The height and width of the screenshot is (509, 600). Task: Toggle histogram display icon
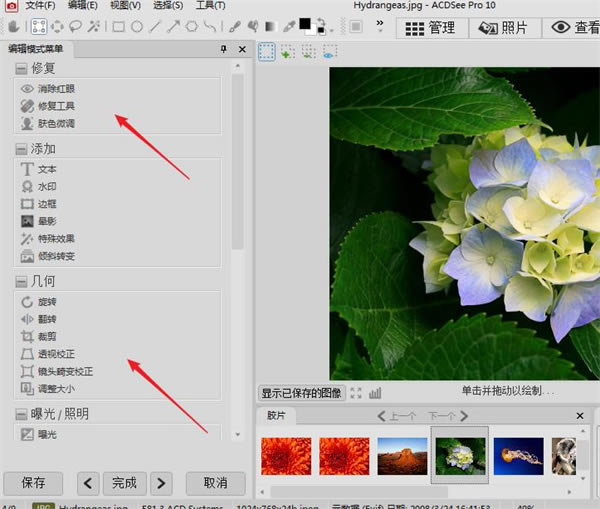click(x=375, y=393)
